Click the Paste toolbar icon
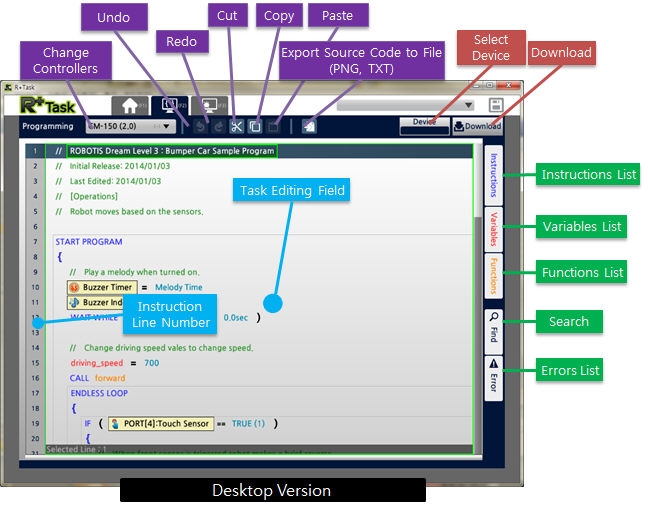This screenshot has width=648, height=510. point(273,126)
